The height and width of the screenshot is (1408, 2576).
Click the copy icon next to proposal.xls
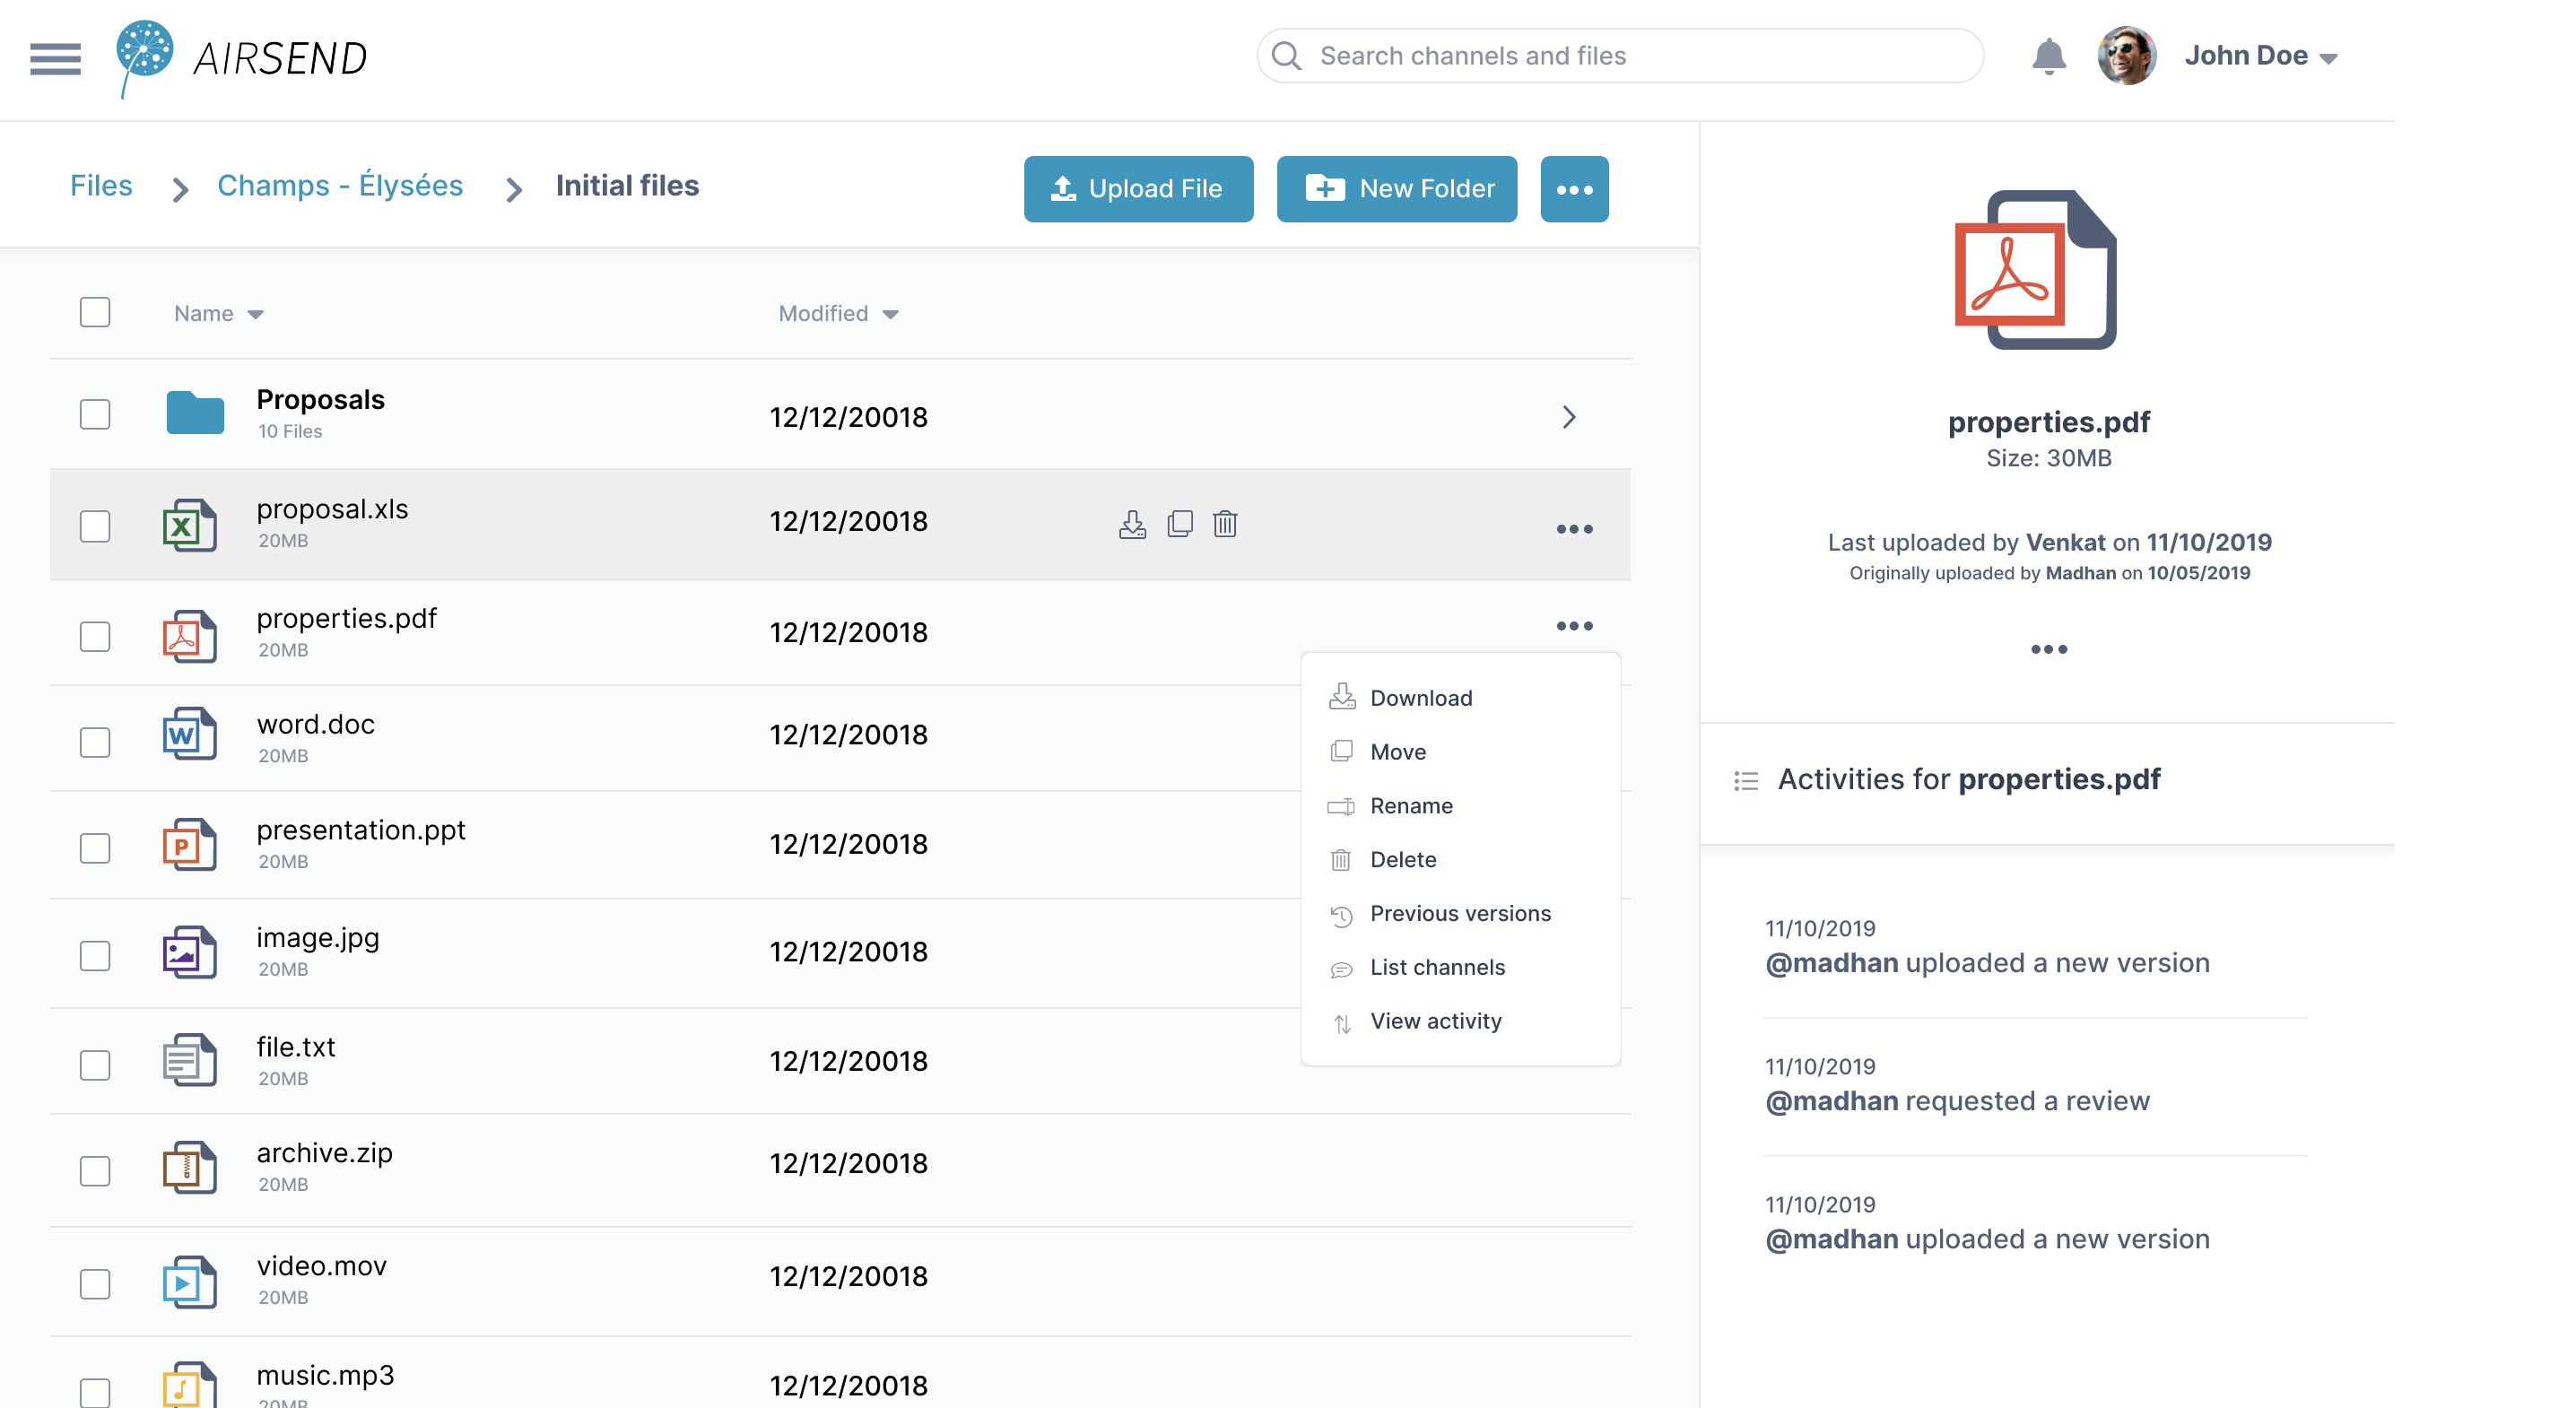pos(1180,524)
